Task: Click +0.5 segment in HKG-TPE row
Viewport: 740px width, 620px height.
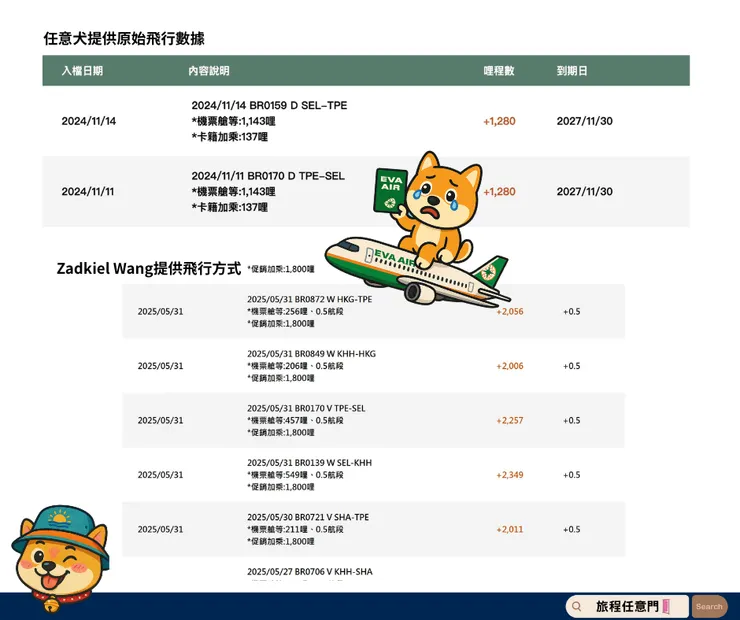Action: click(x=572, y=311)
